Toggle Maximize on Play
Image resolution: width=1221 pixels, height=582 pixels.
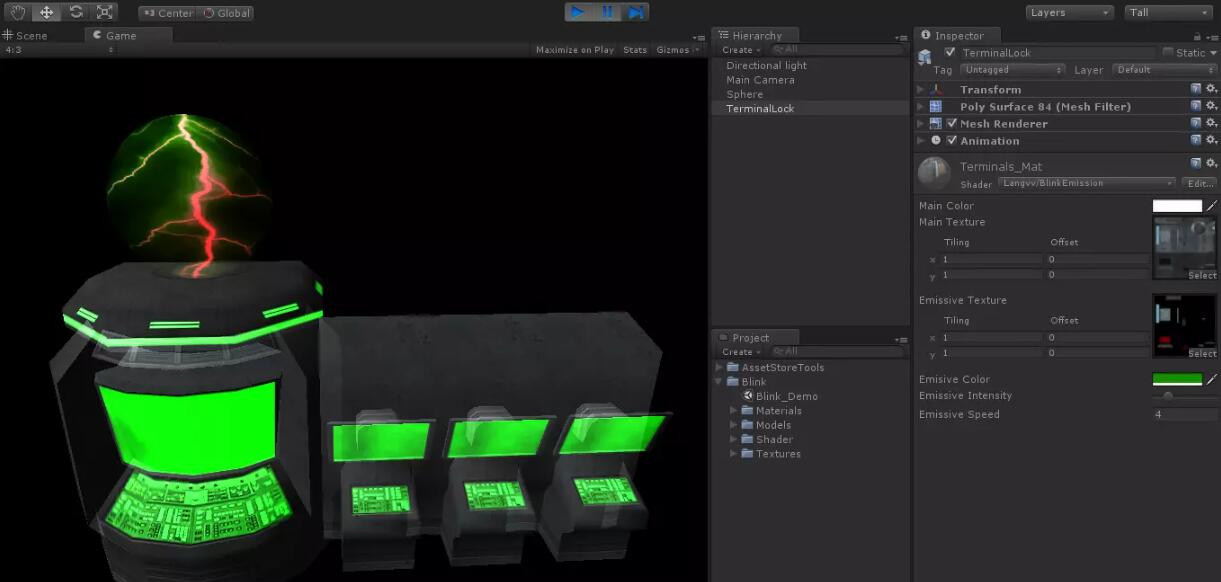pyautogui.click(x=574, y=50)
